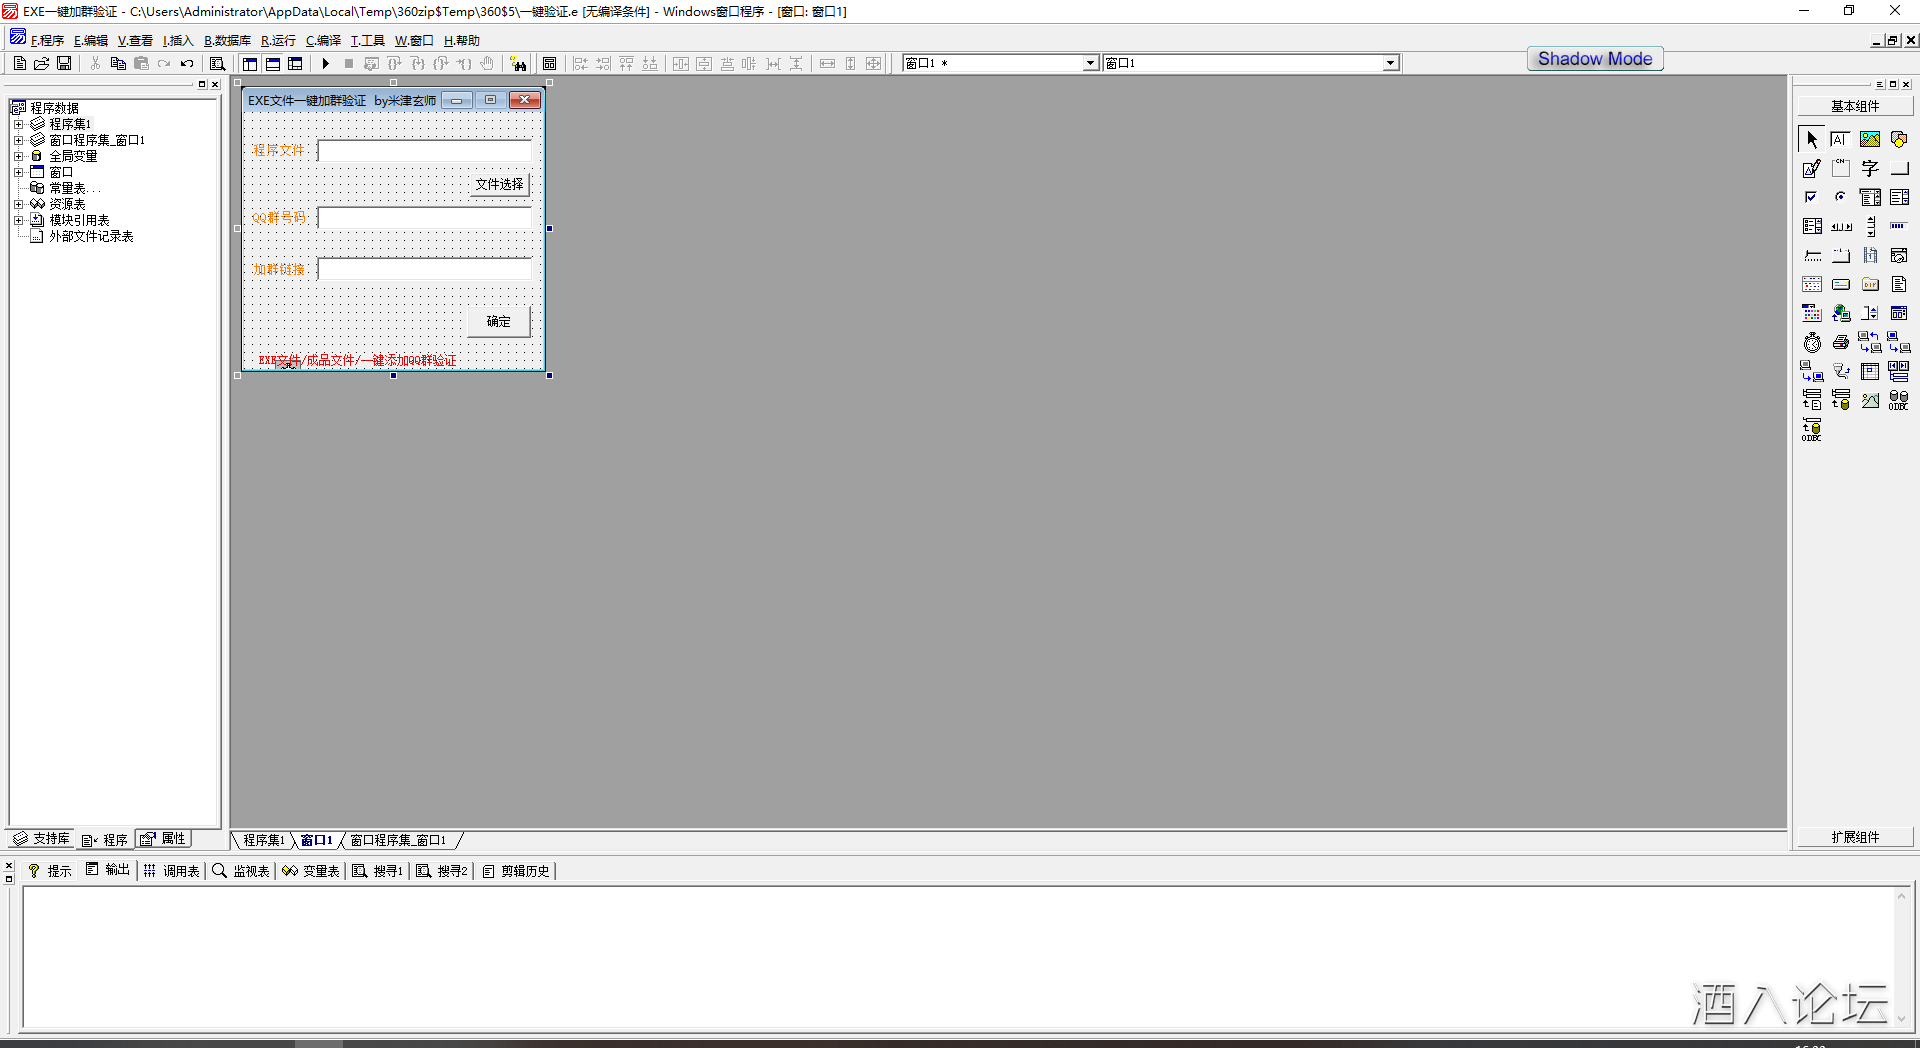Click the 确定 button on form
Image resolution: width=1920 pixels, height=1048 pixels.
click(x=498, y=322)
